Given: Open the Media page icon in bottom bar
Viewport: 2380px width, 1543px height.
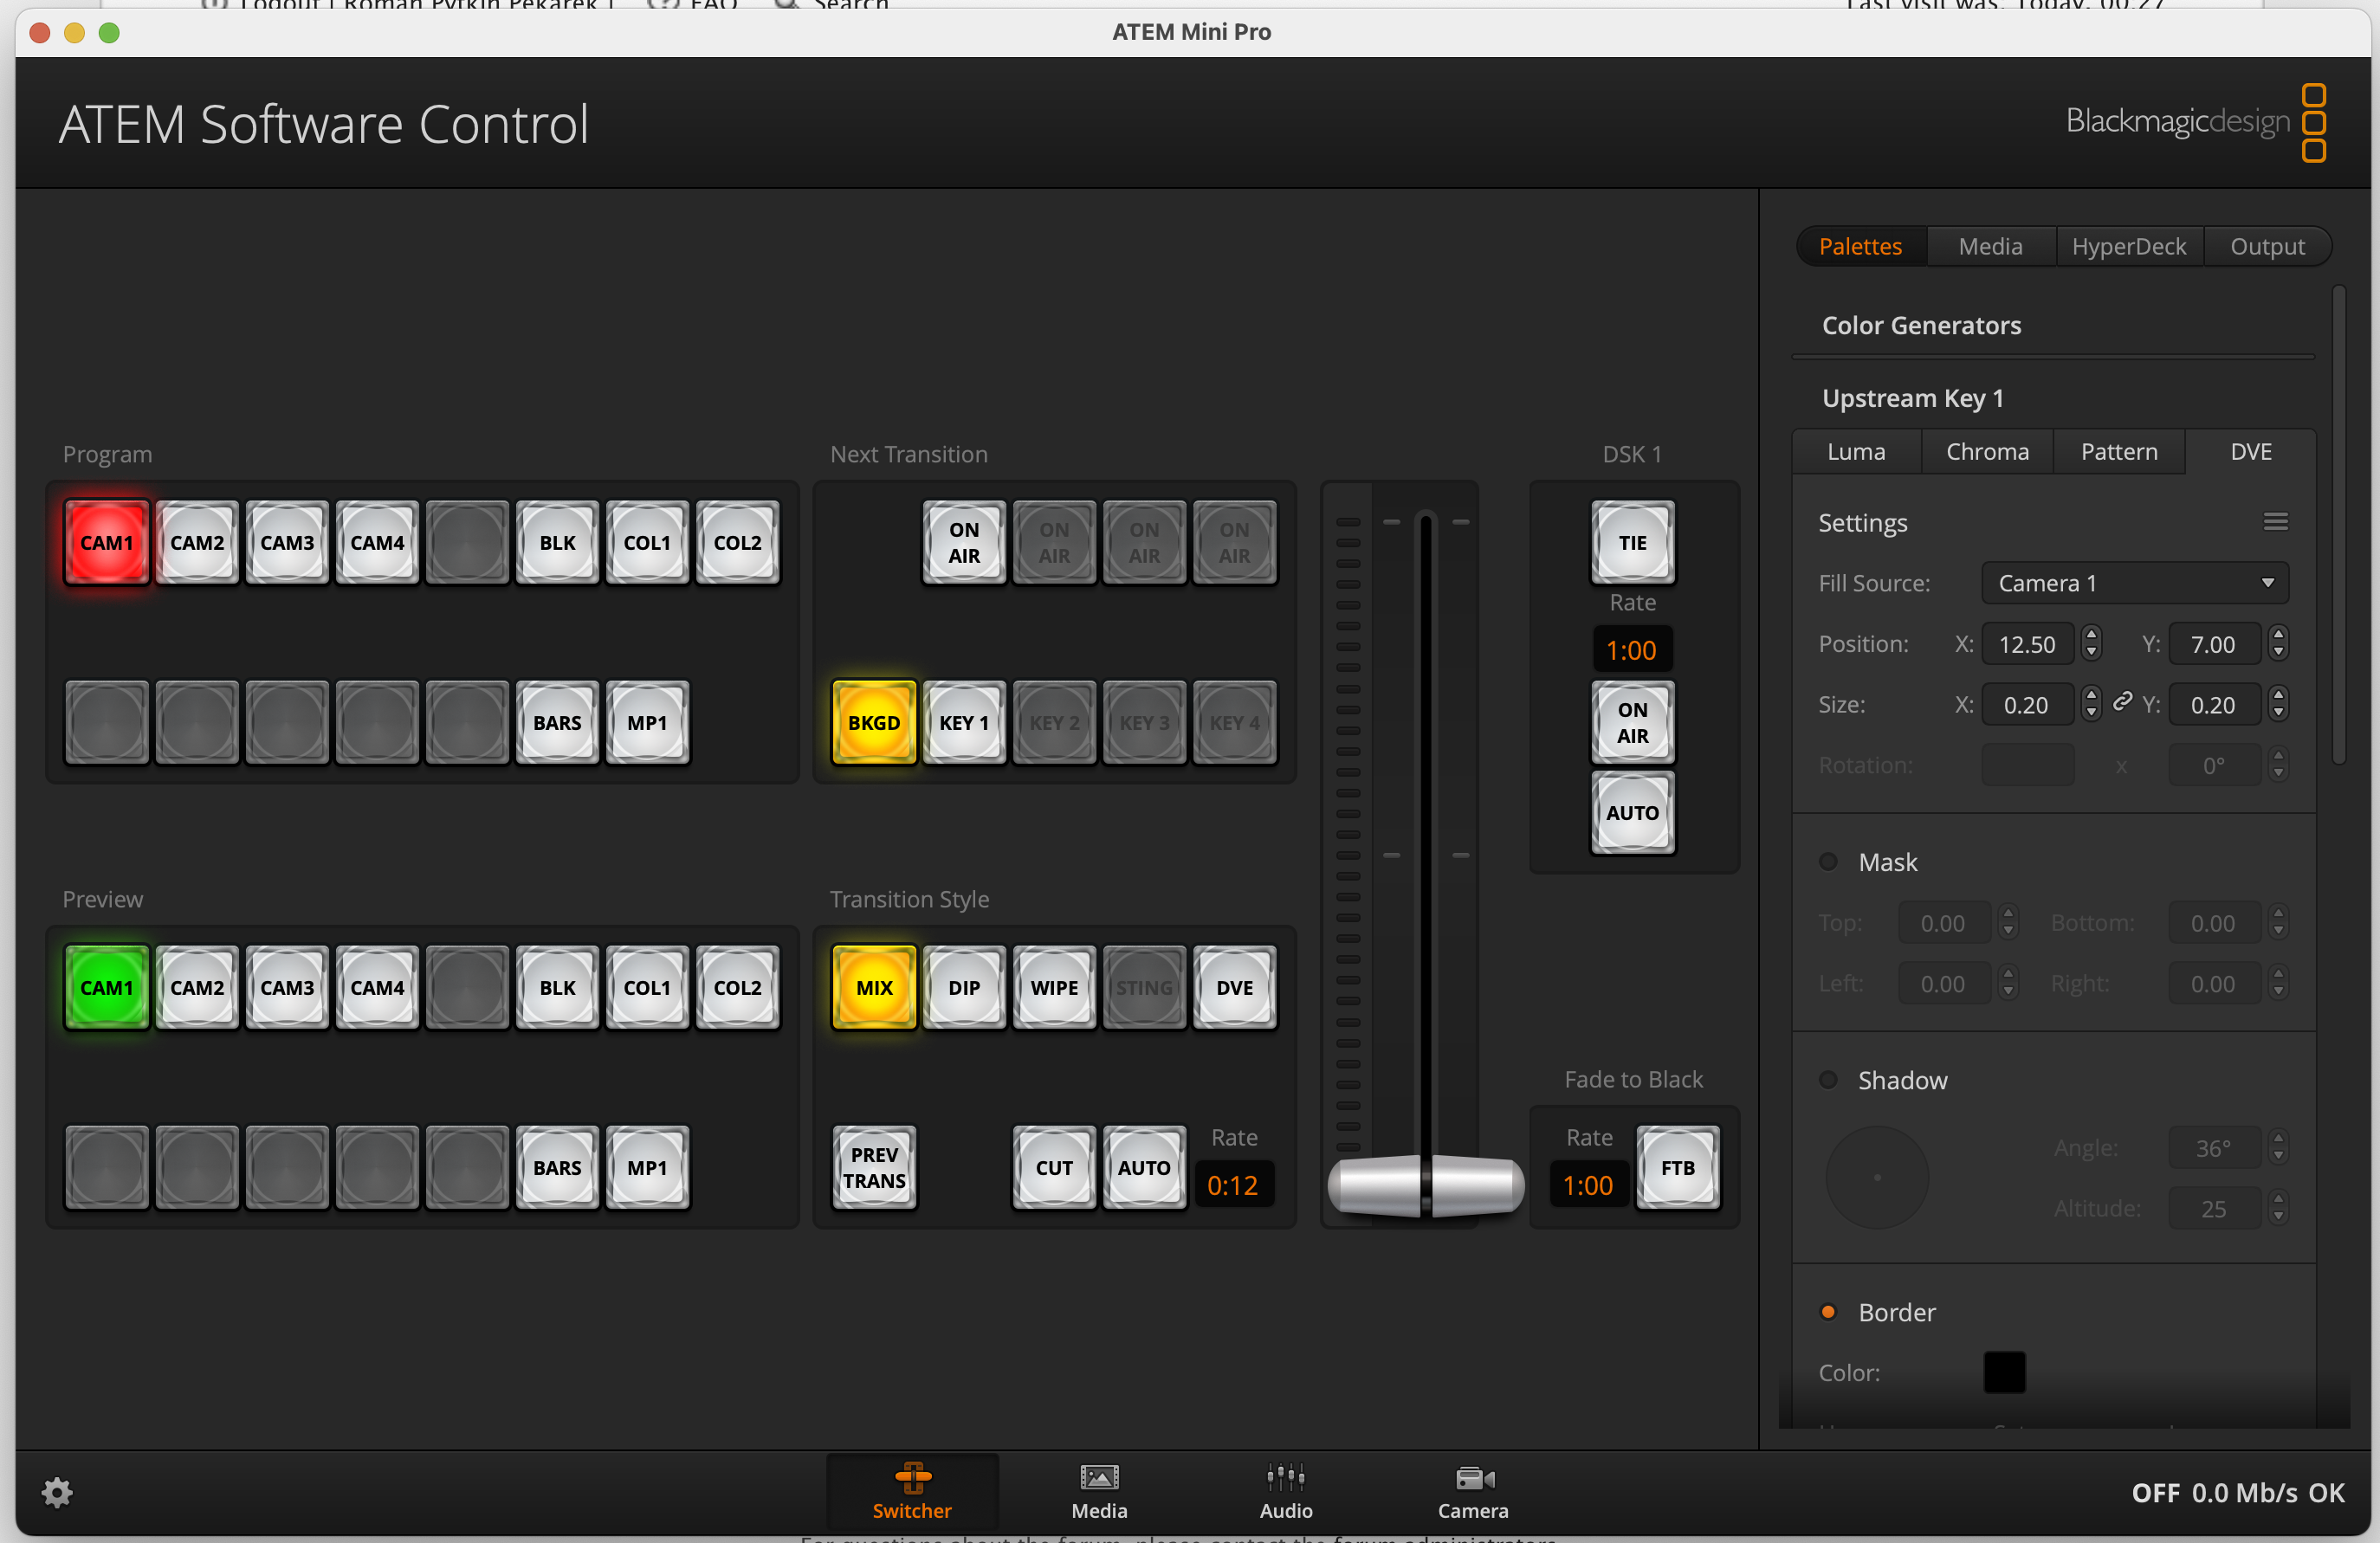Looking at the screenshot, I should [x=1099, y=1492].
